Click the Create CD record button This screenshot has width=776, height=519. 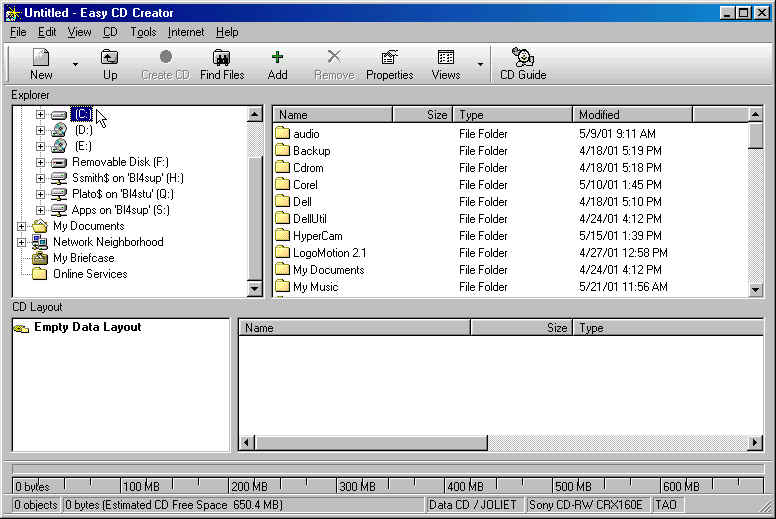tap(165, 64)
